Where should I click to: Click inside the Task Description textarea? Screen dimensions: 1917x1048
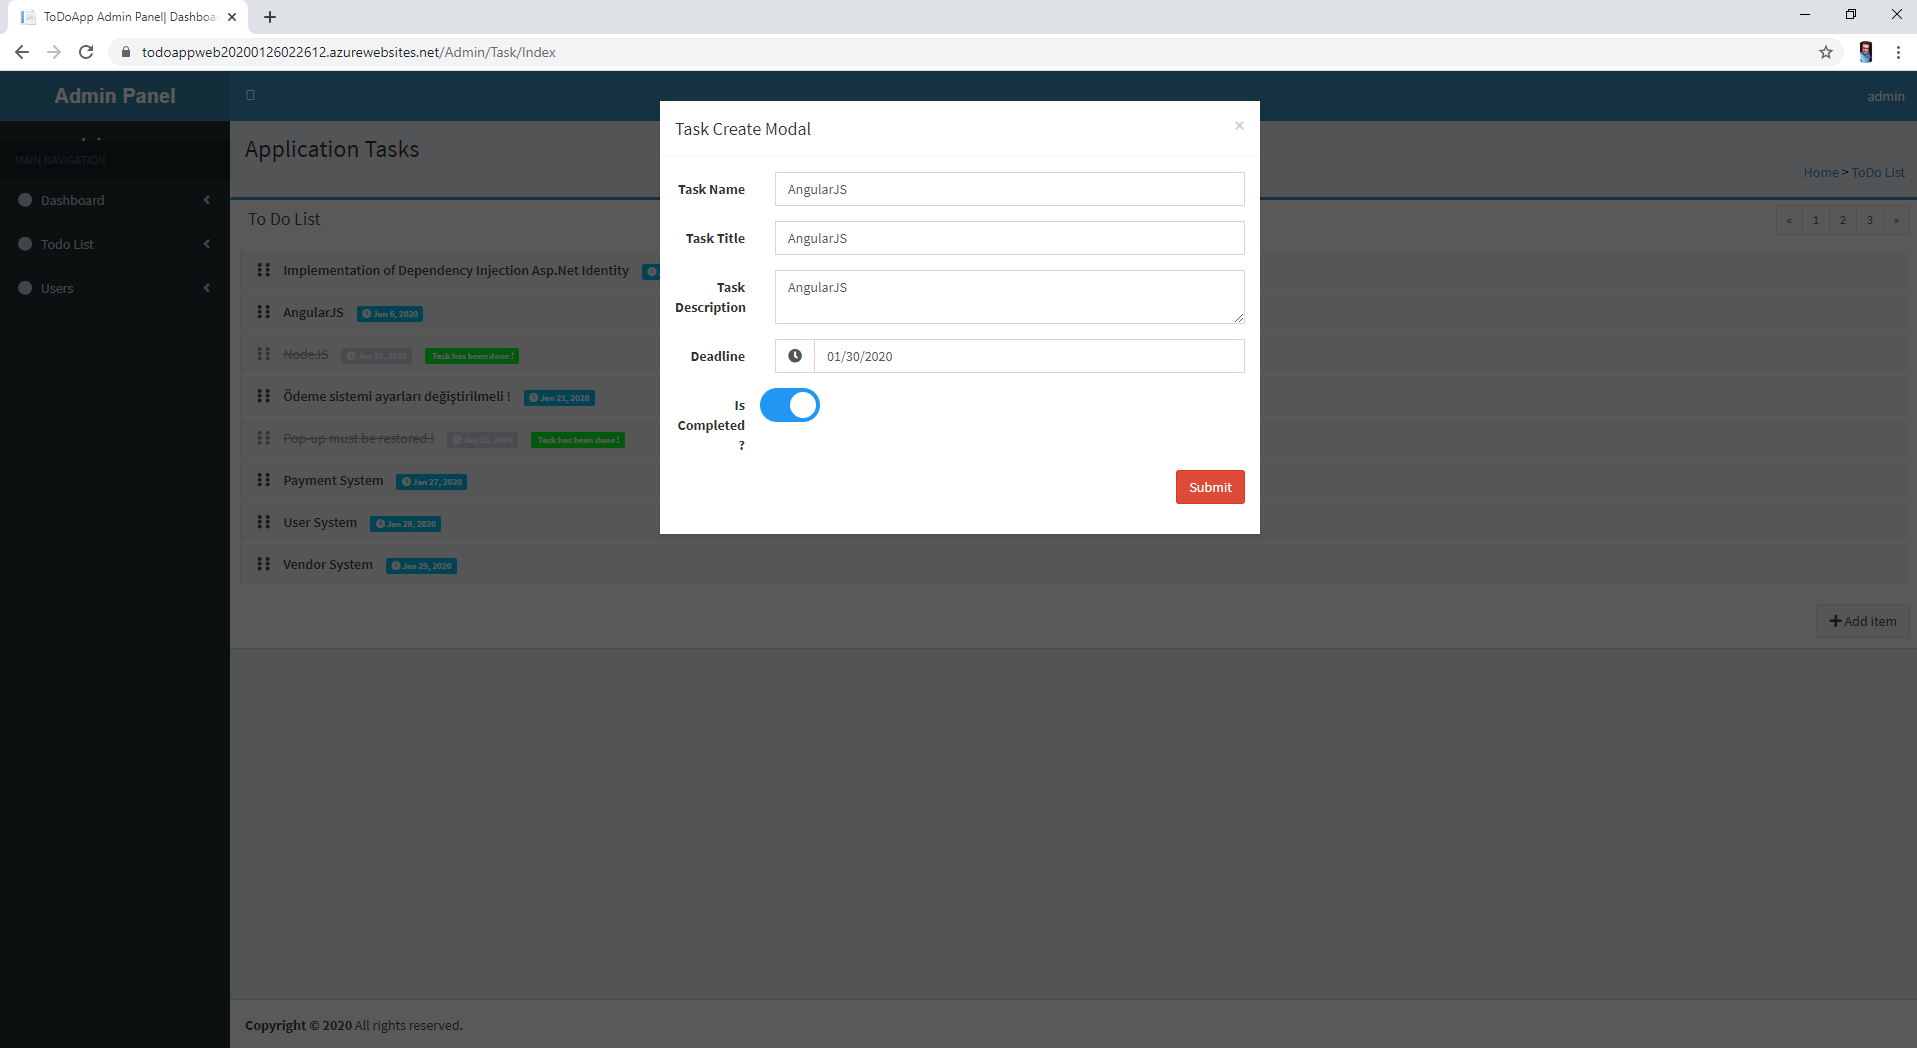[1009, 297]
